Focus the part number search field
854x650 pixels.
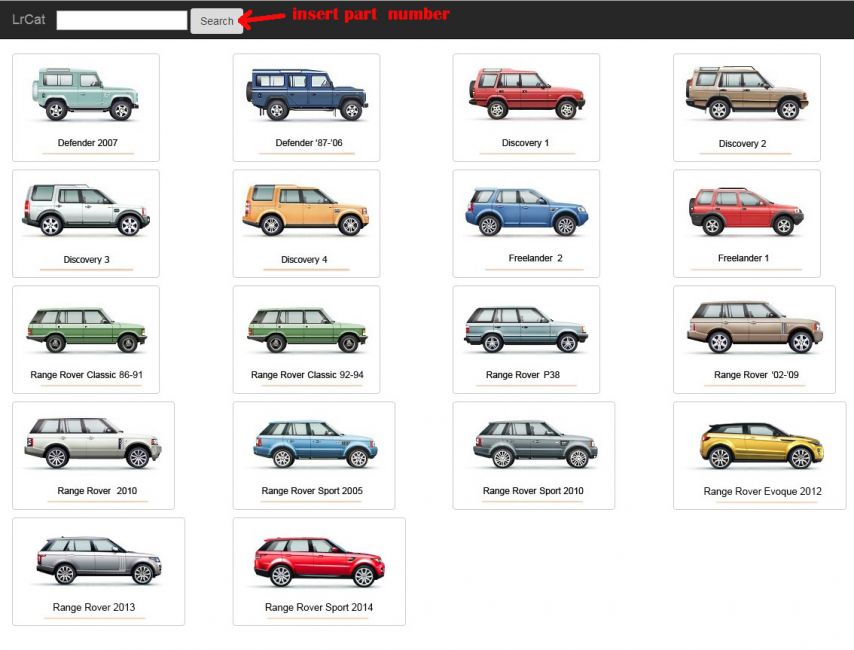[121, 21]
